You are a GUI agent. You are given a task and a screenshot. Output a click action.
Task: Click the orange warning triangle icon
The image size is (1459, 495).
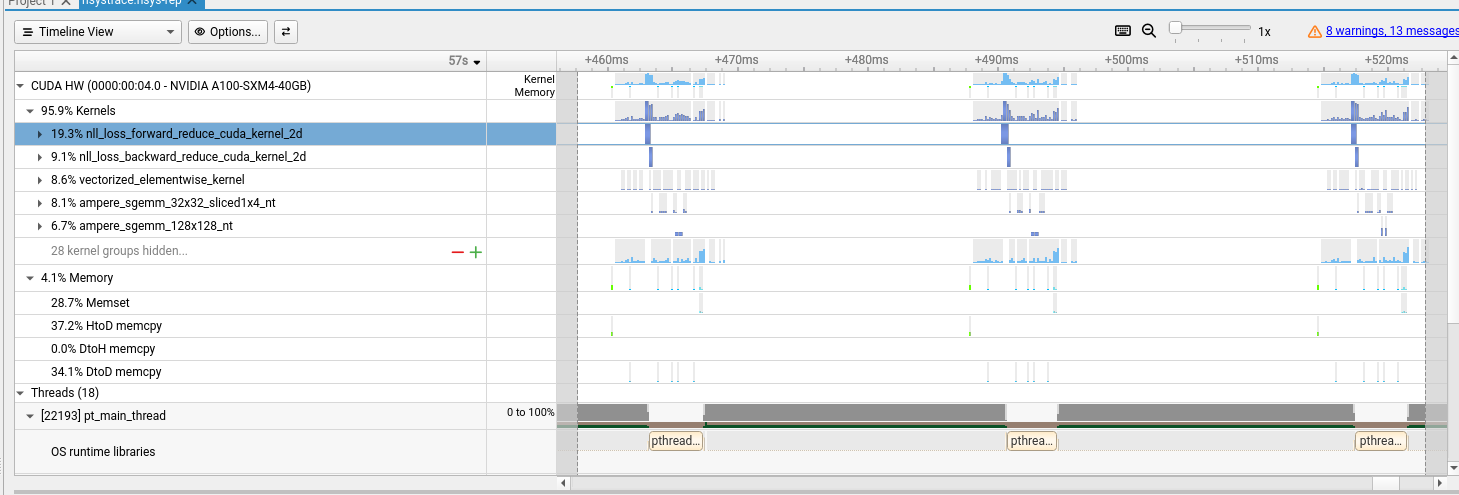point(1315,32)
